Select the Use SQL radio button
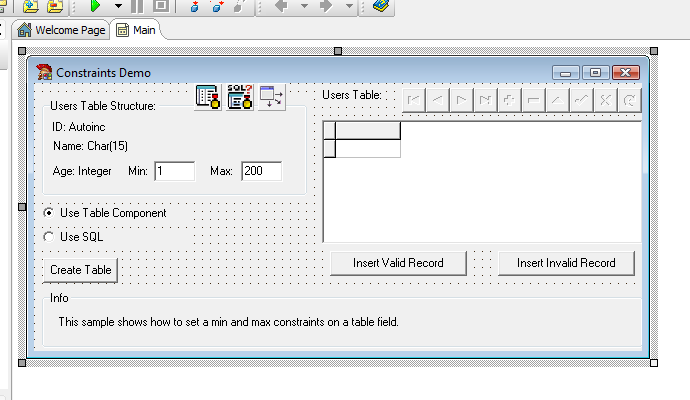 pyautogui.click(x=49, y=237)
